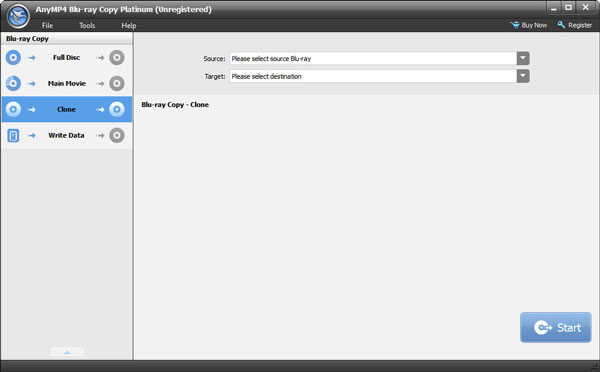Click the gray target disc beside Write Data
This screenshot has height=372, width=600.
117,135
